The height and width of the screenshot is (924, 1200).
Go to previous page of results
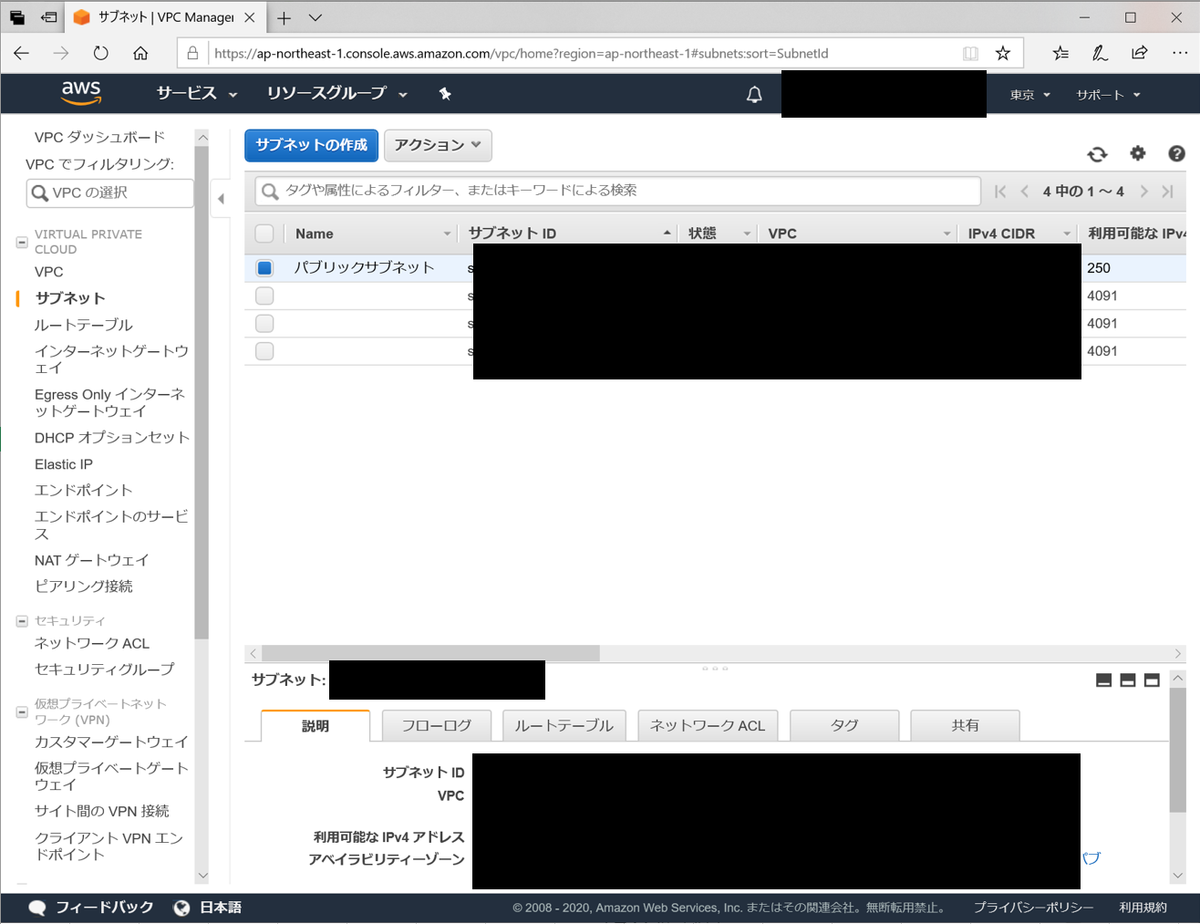[1024, 191]
